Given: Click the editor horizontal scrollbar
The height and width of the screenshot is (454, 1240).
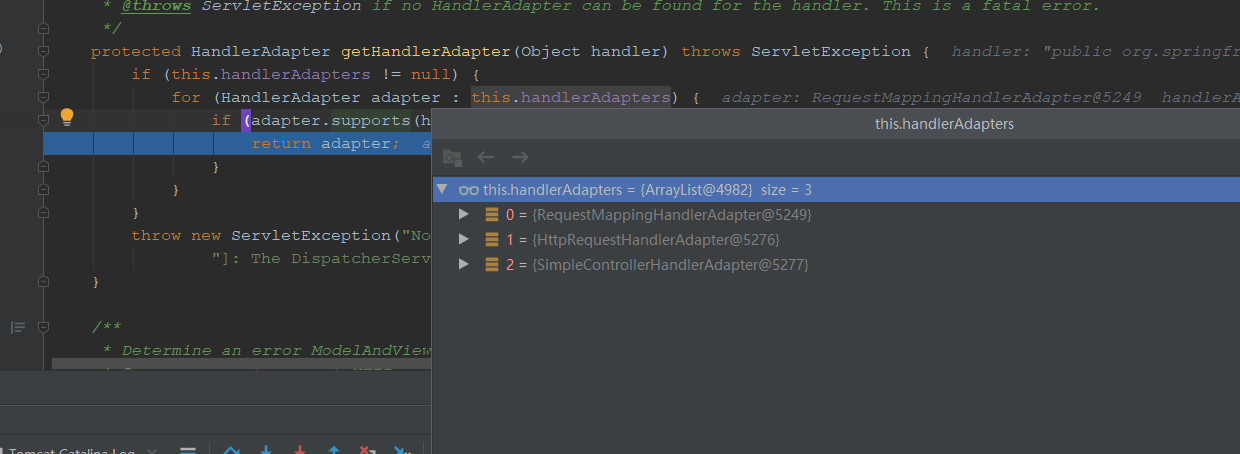Looking at the screenshot, I should coord(241,366).
